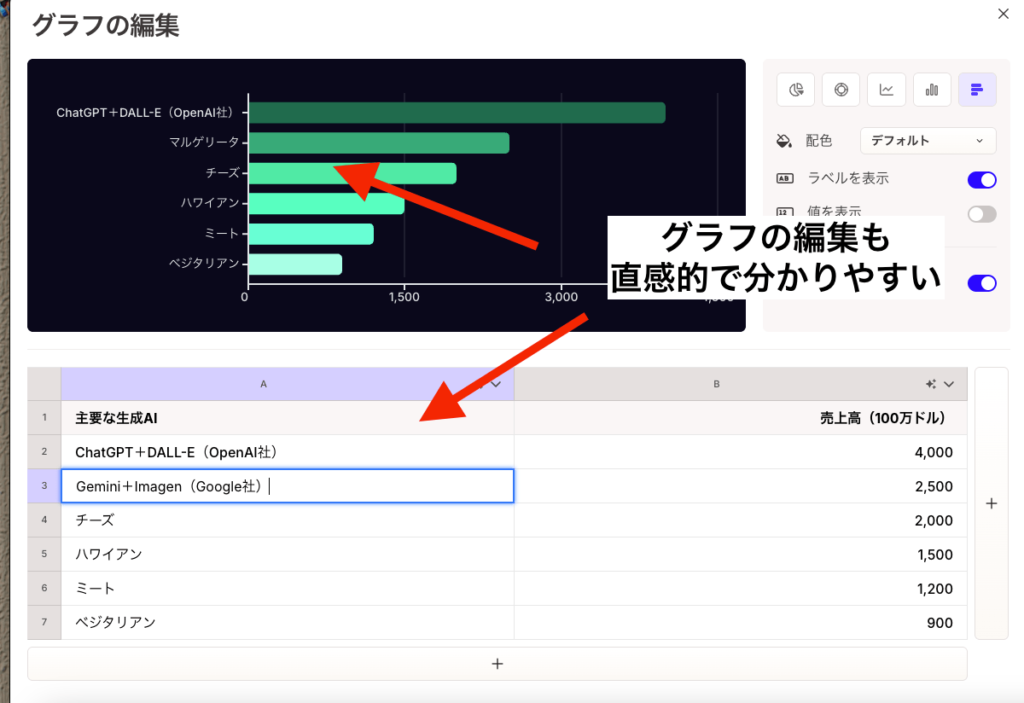The image size is (1024, 703).
Task: Select row number 4 header
Action: pyautogui.click(x=44, y=520)
